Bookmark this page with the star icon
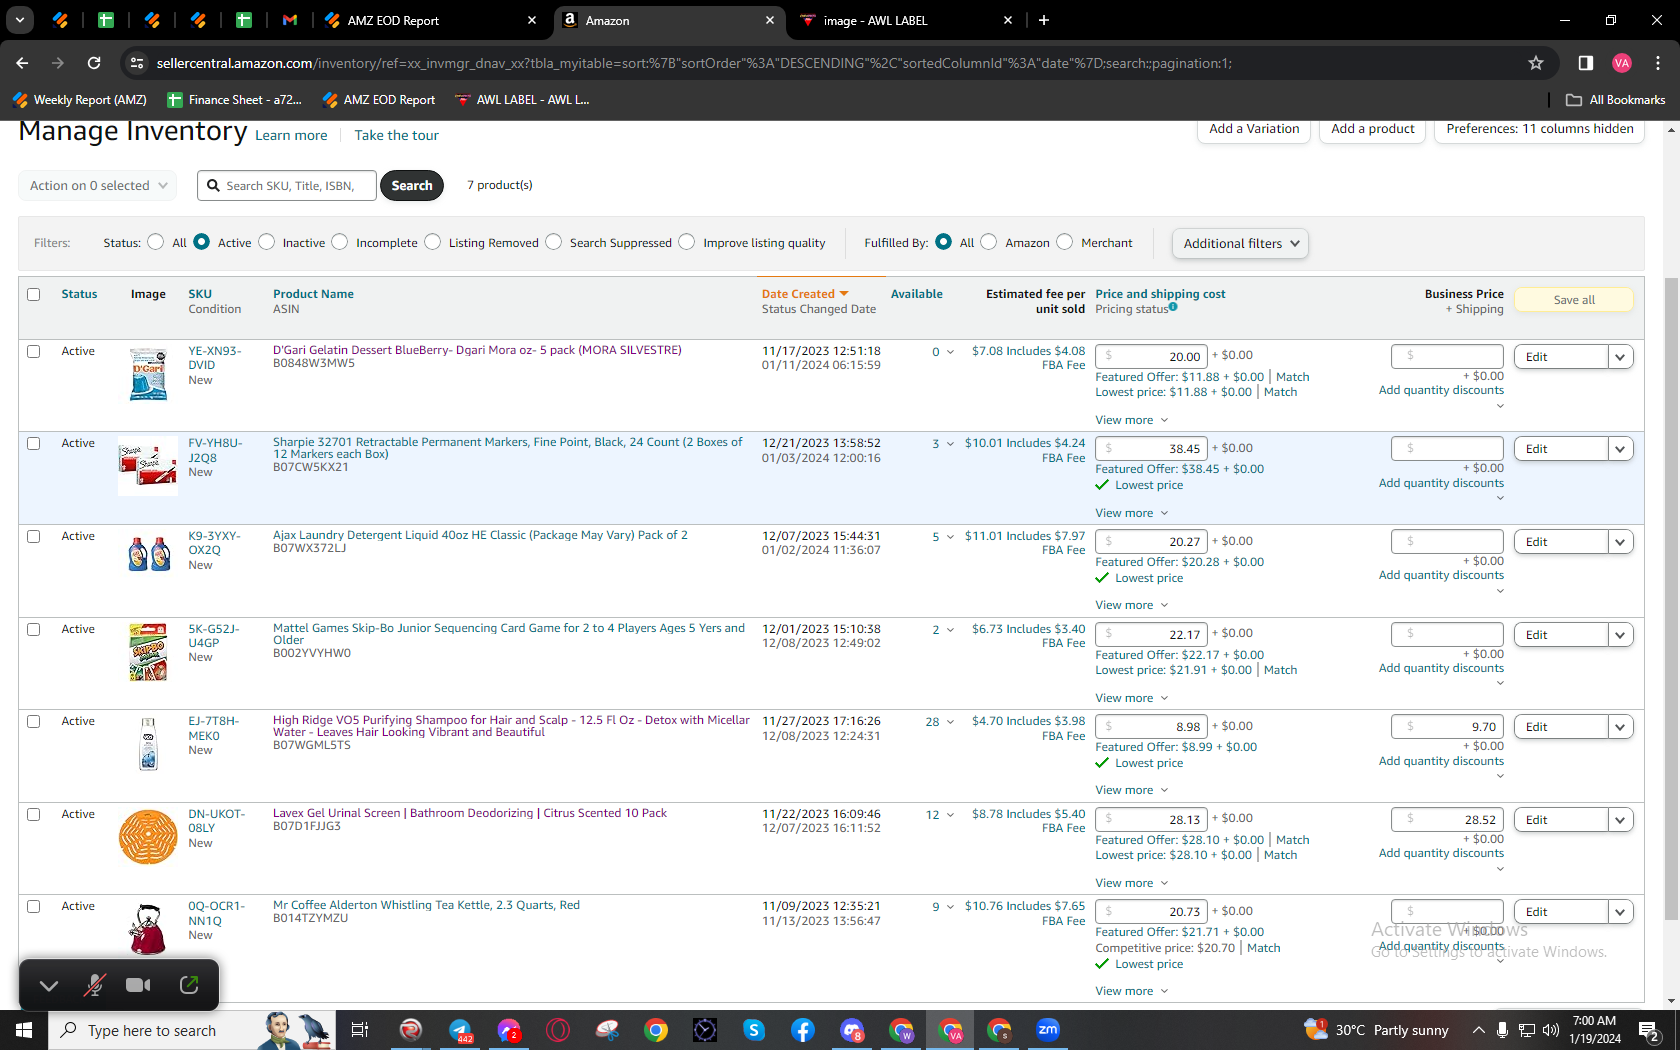This screenshot has height=1050, width=1680. [1536, 63]
